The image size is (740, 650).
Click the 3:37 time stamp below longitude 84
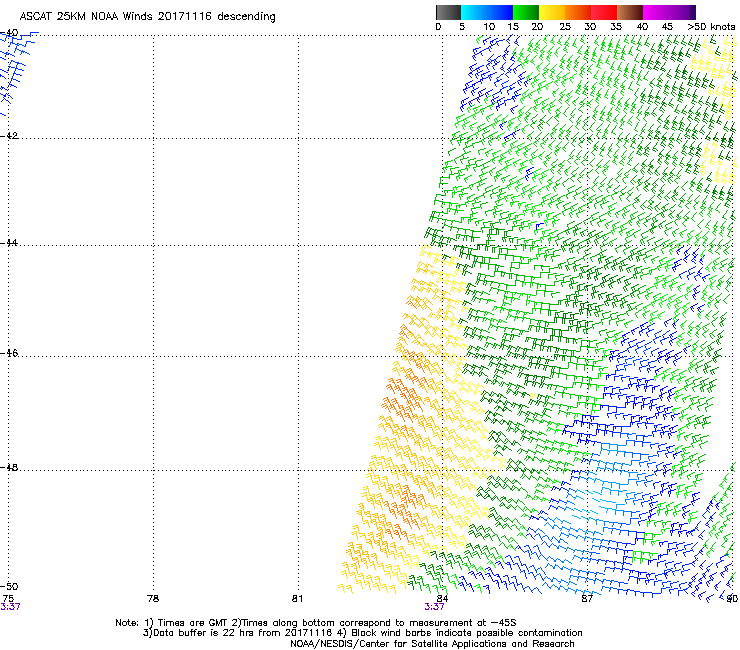[434, 607]
